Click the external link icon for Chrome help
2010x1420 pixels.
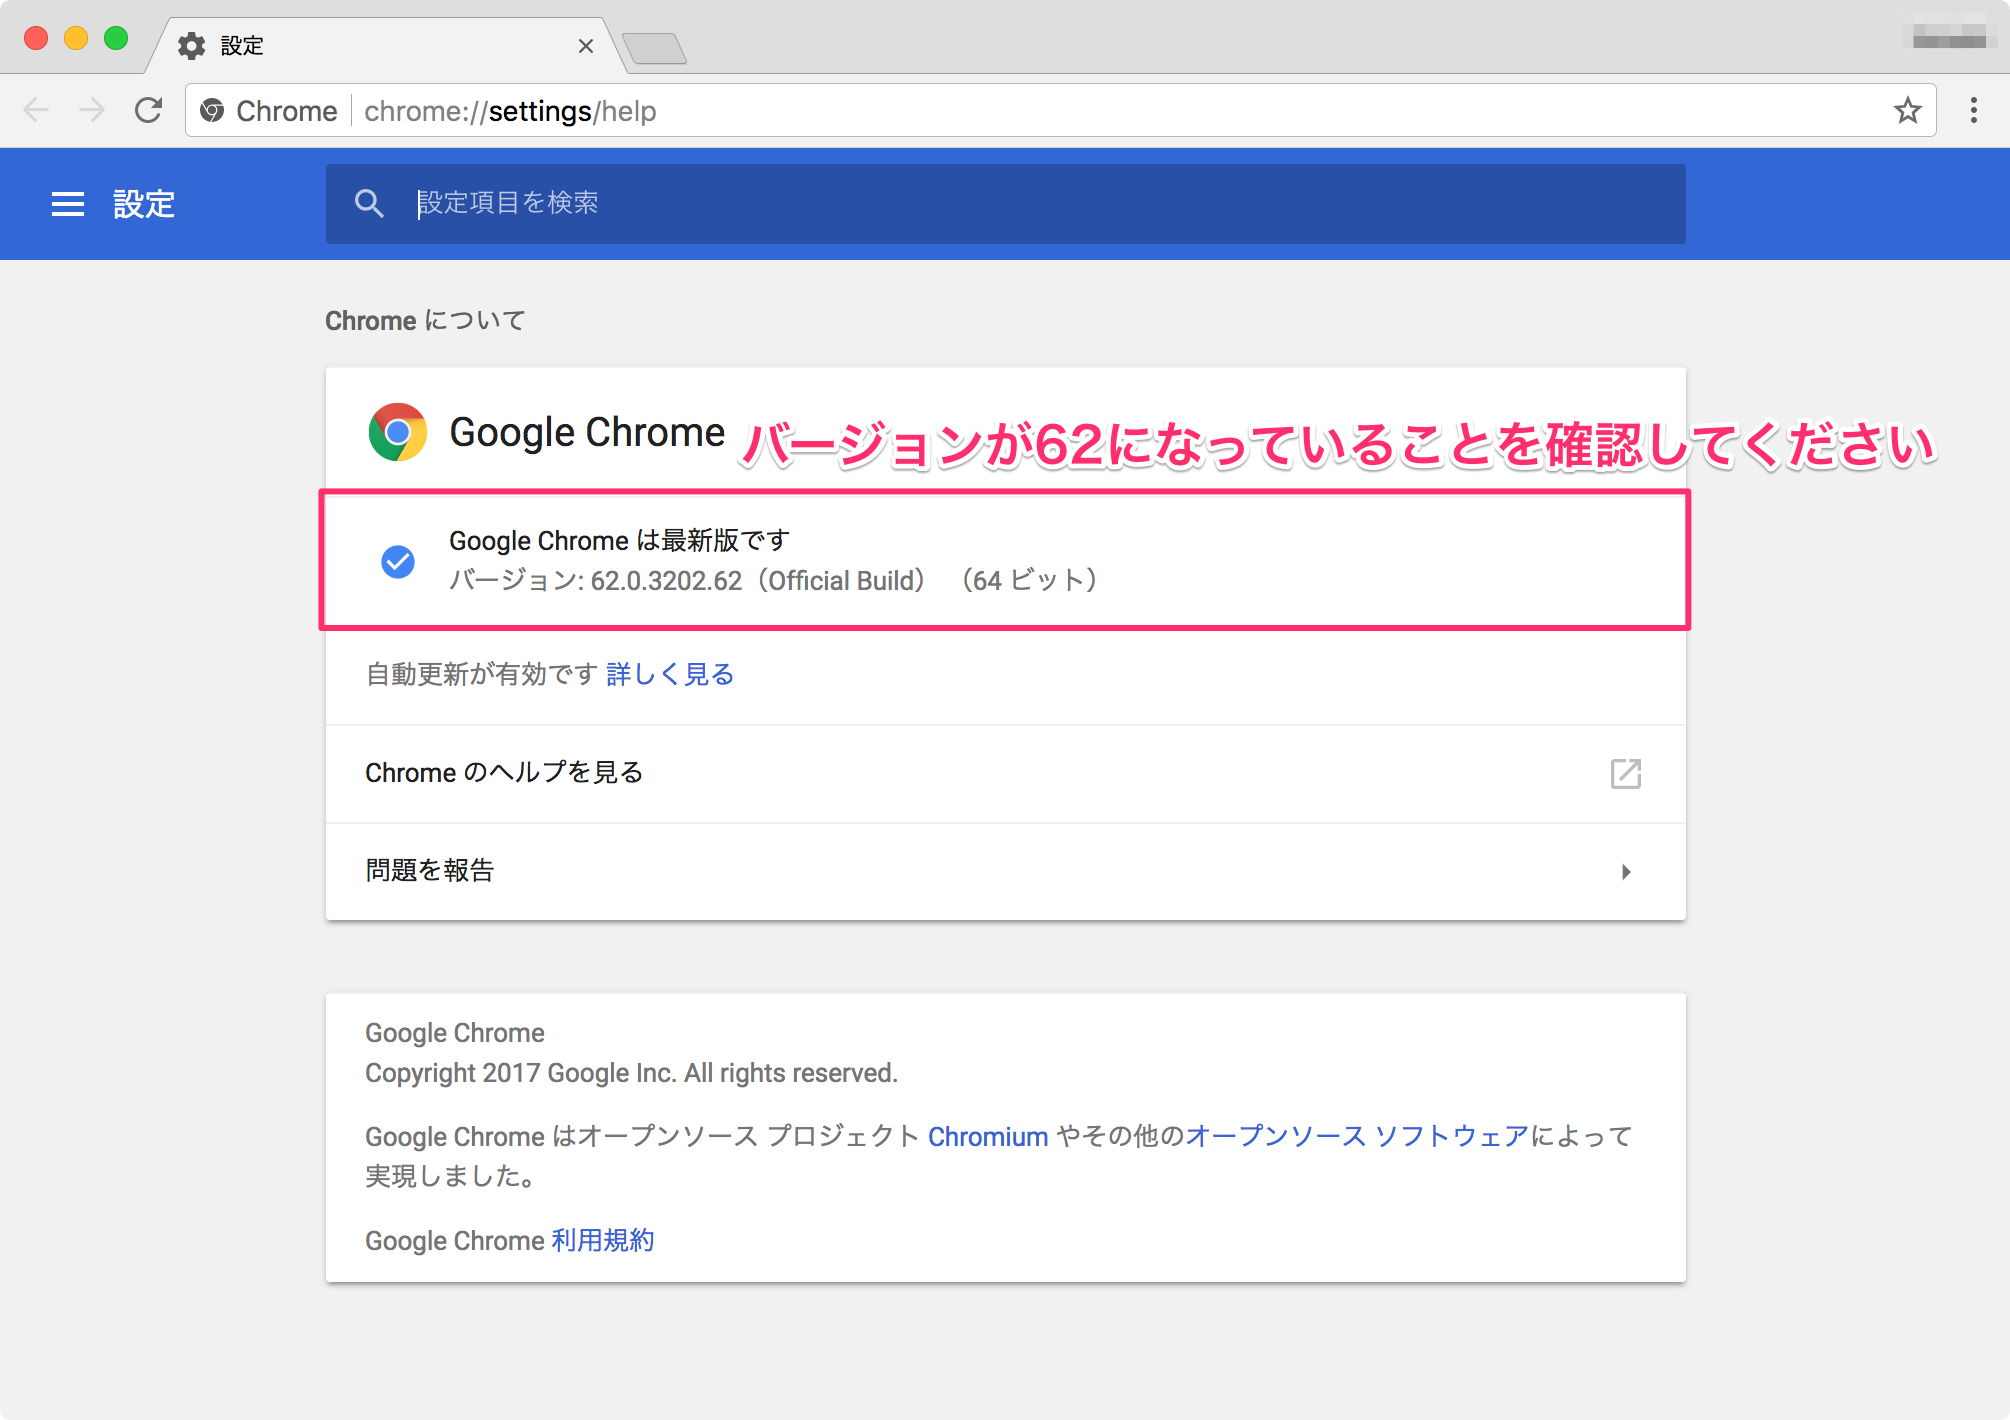pos(1626,773)
